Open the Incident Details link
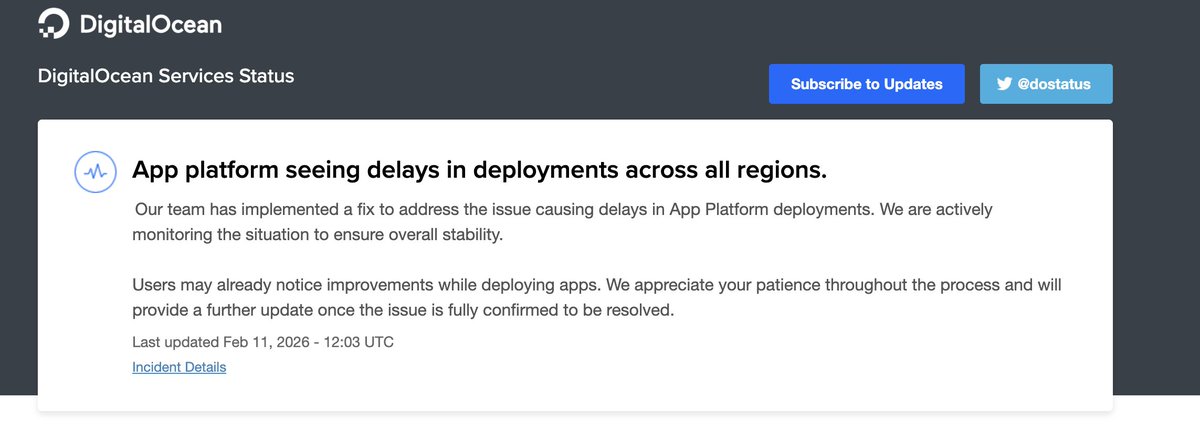This screenshot has height=431, width=1200. pos(179,367)
